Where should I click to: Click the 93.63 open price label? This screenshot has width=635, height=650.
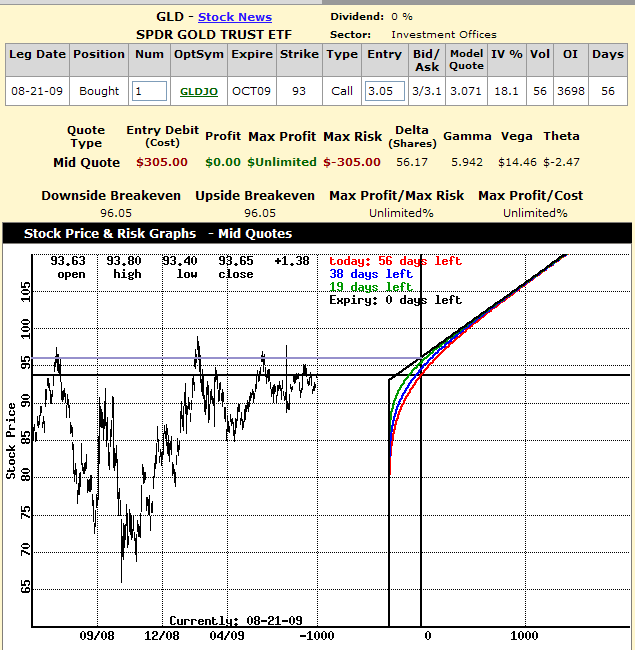[x=68, y=261]
